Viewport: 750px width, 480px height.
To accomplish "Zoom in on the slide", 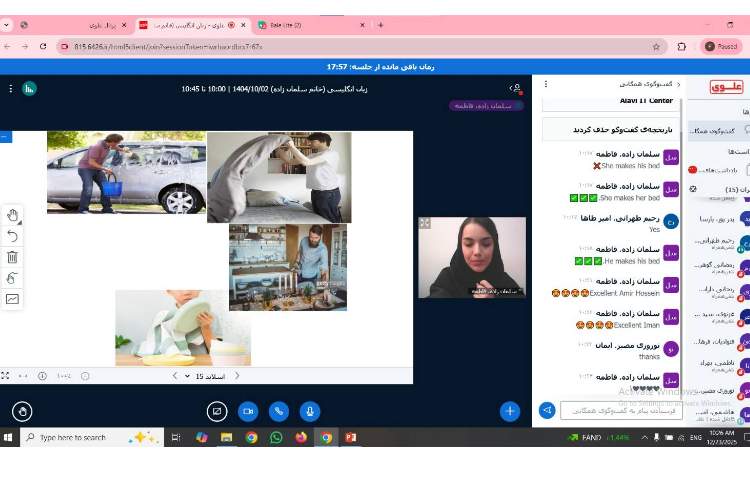I will pyautogui.click(x=43, y=376).
